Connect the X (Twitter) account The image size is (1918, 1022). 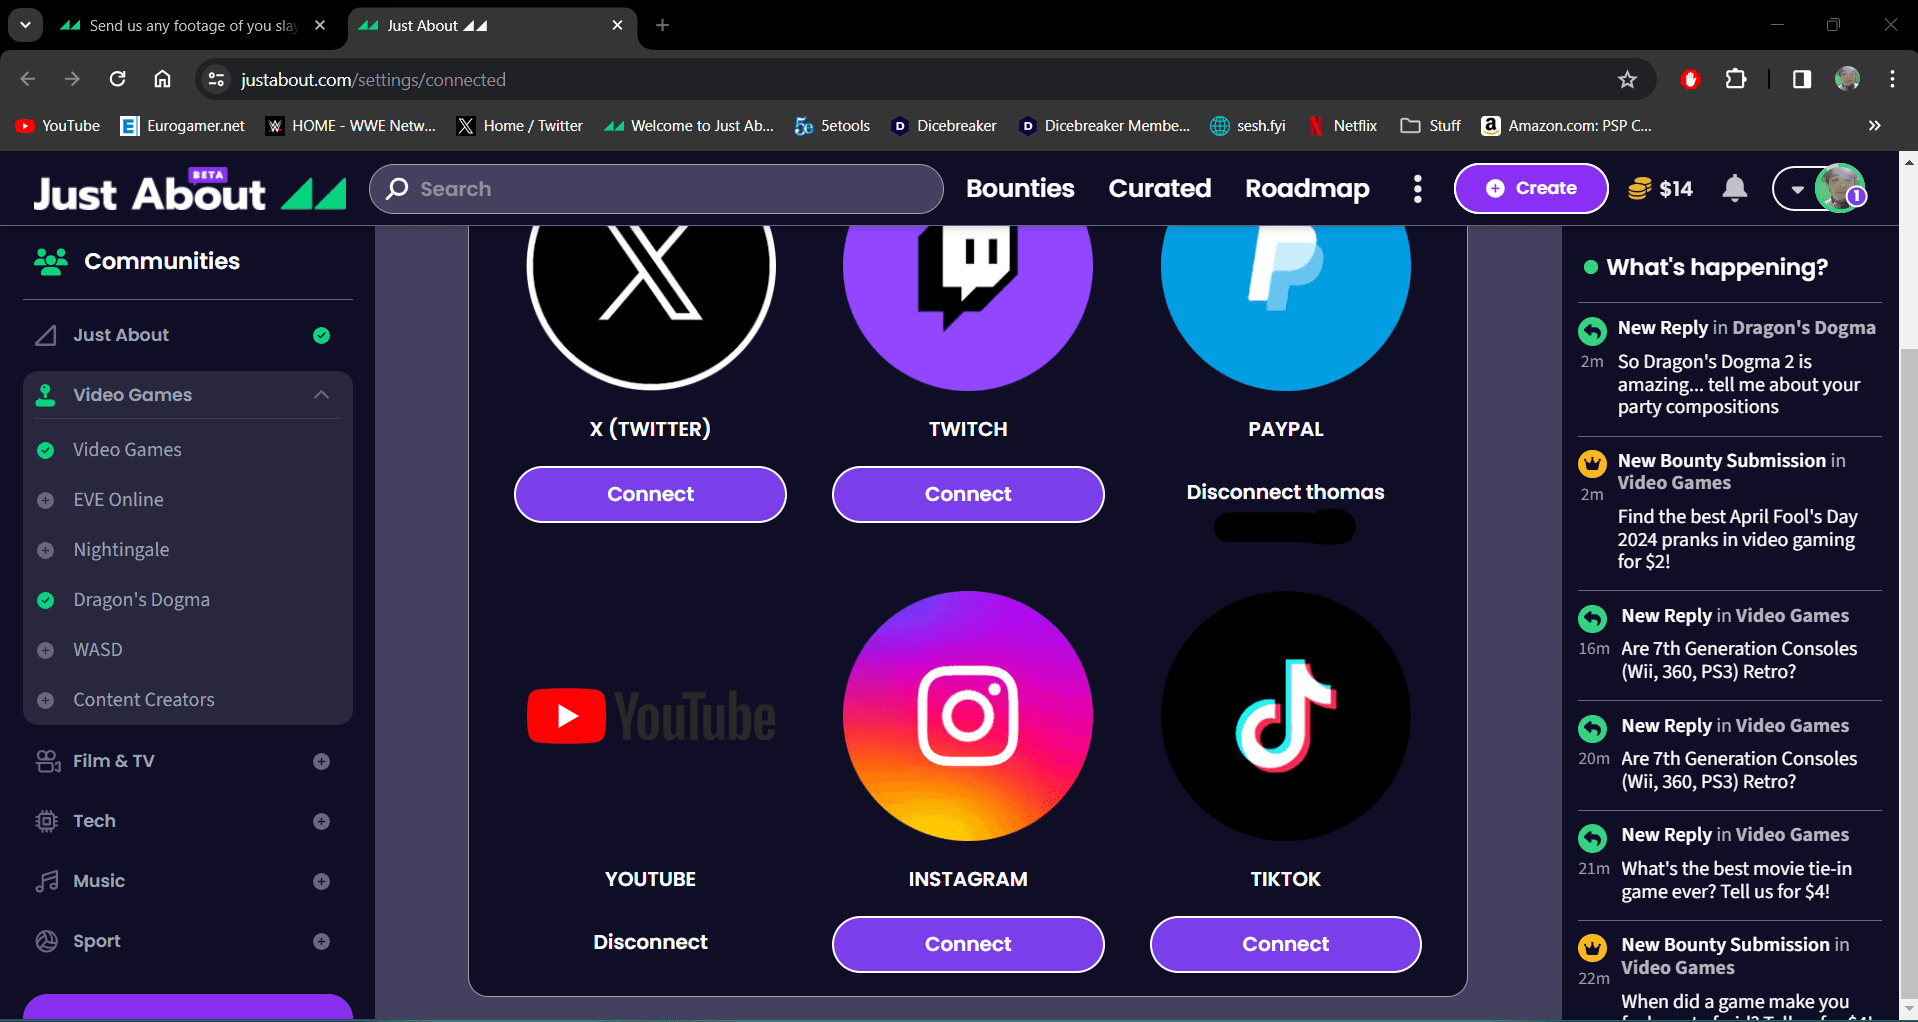(x=650, y=494)
